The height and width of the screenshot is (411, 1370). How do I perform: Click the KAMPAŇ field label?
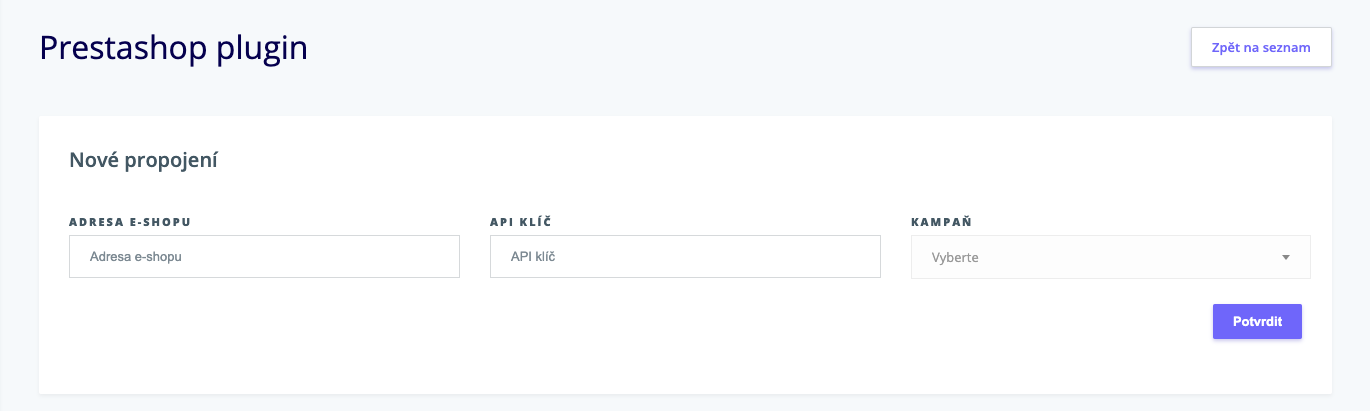[x=942, y=221]
